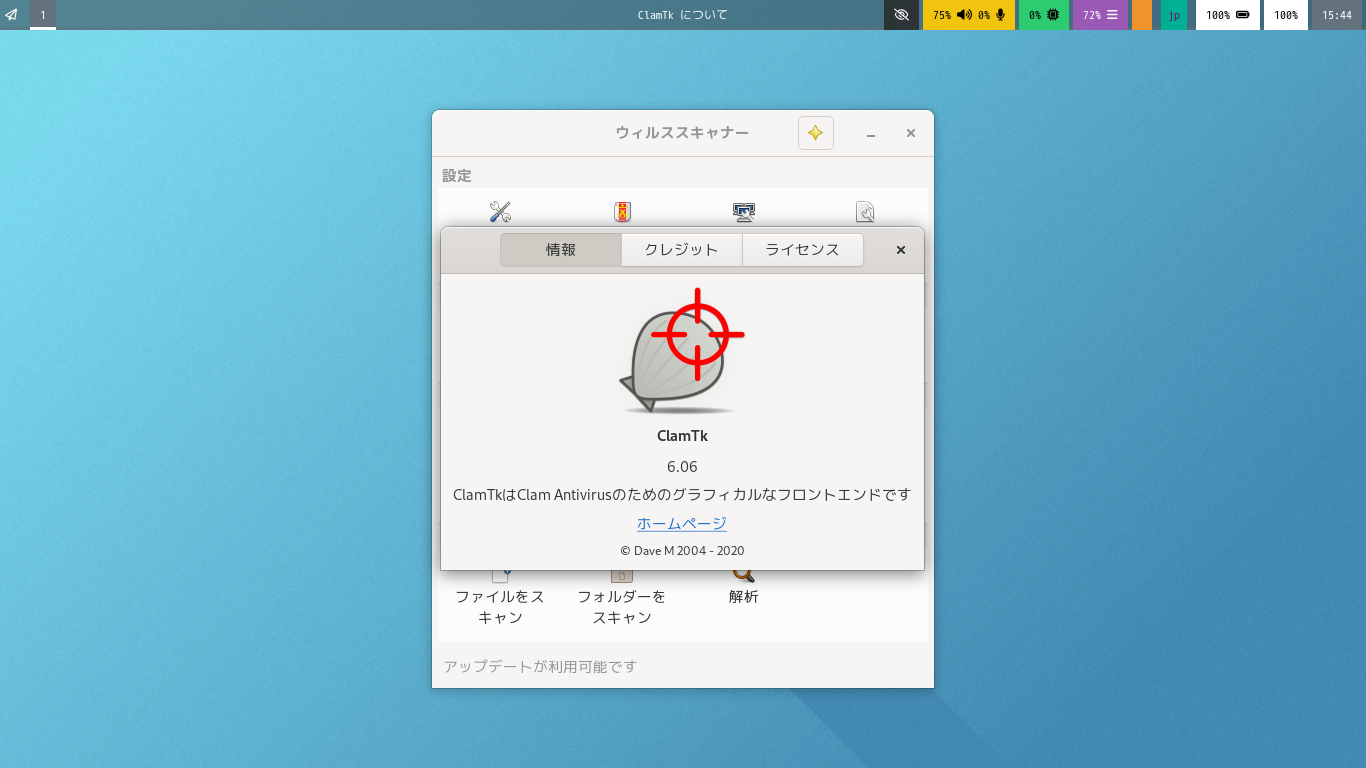This screenshot has width=1366, height=768.
Task: Open the ホームページ link
Action: 682,523
